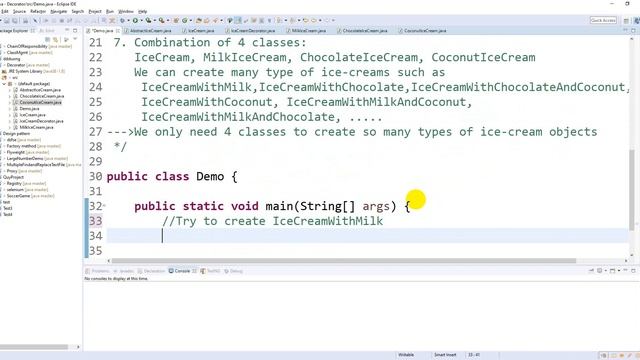
Task: Click the Debug bug icon in toolbar
Action: pyautogui.click(x=122, y=20)
